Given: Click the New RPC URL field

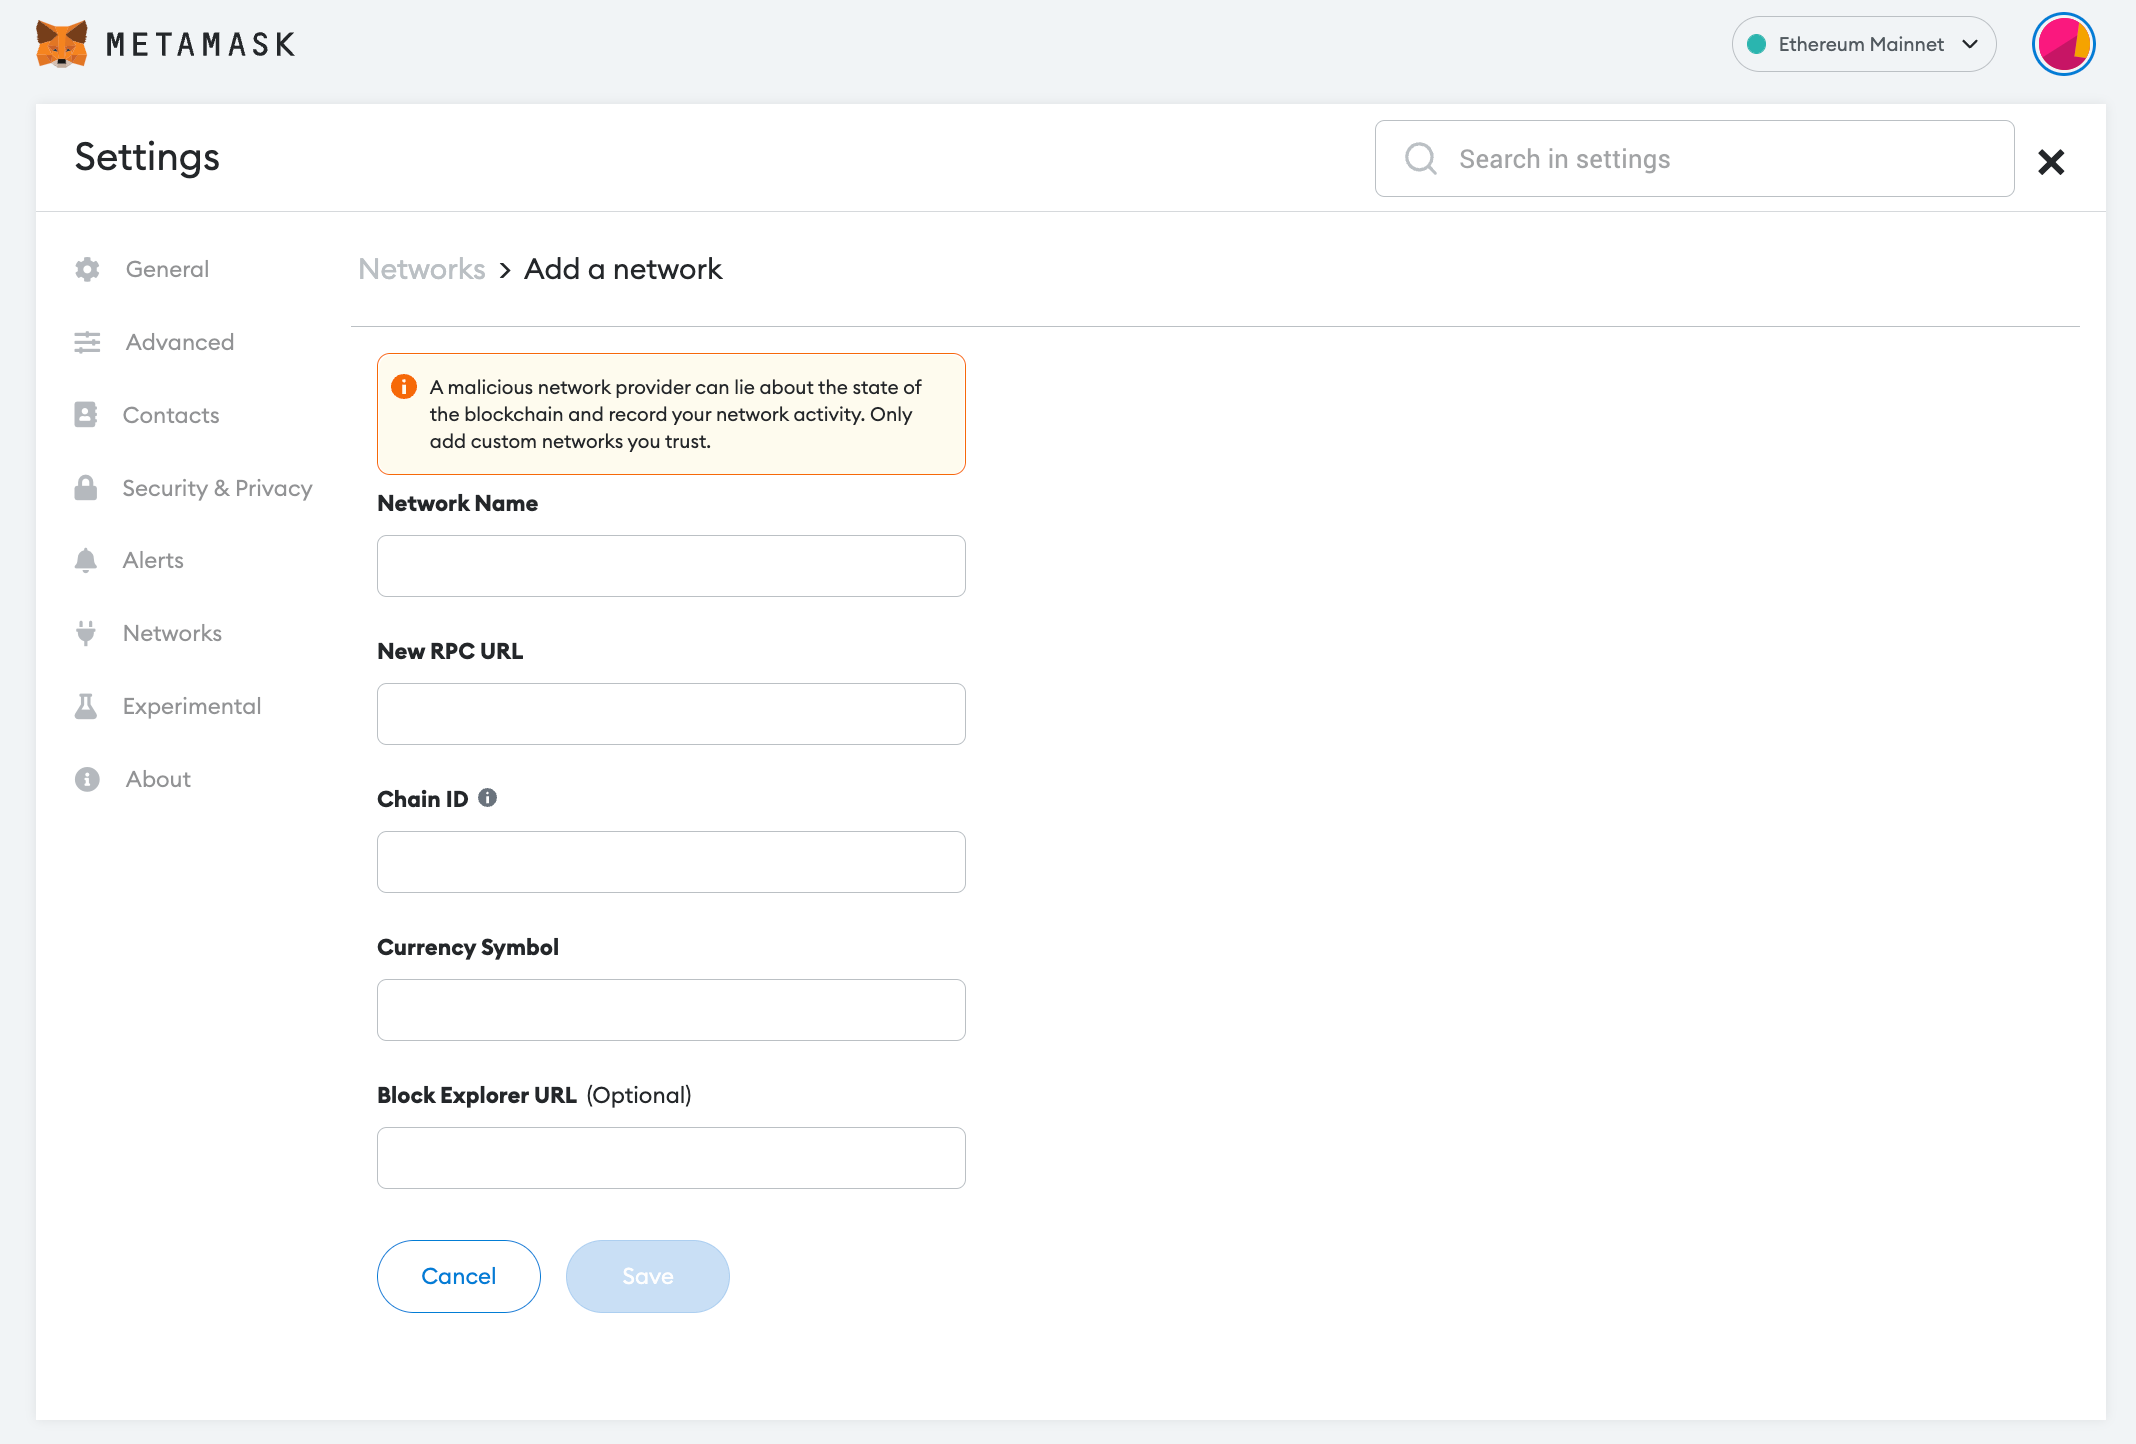Looking at the screenshot, I should (671, 714).
